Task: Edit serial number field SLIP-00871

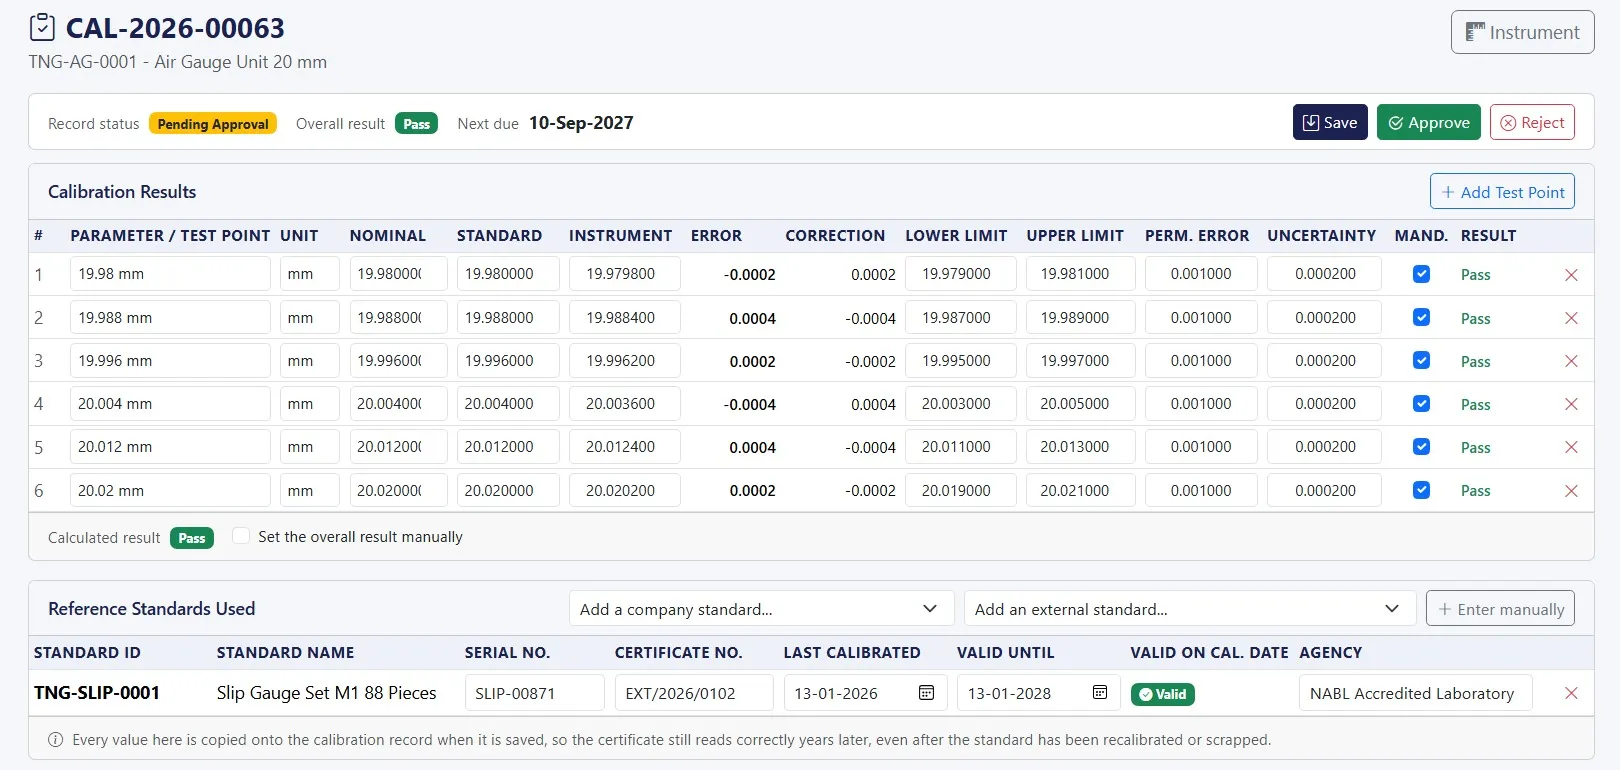Action: pyautogui.click(x=534, y=693)
